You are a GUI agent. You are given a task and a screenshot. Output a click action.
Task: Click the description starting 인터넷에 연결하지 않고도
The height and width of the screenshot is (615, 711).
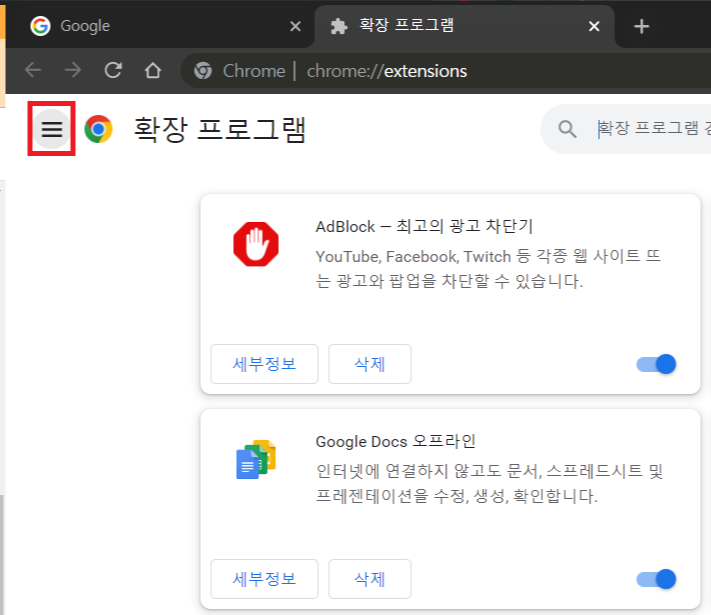pyautogui.click(x=490, y=483)
